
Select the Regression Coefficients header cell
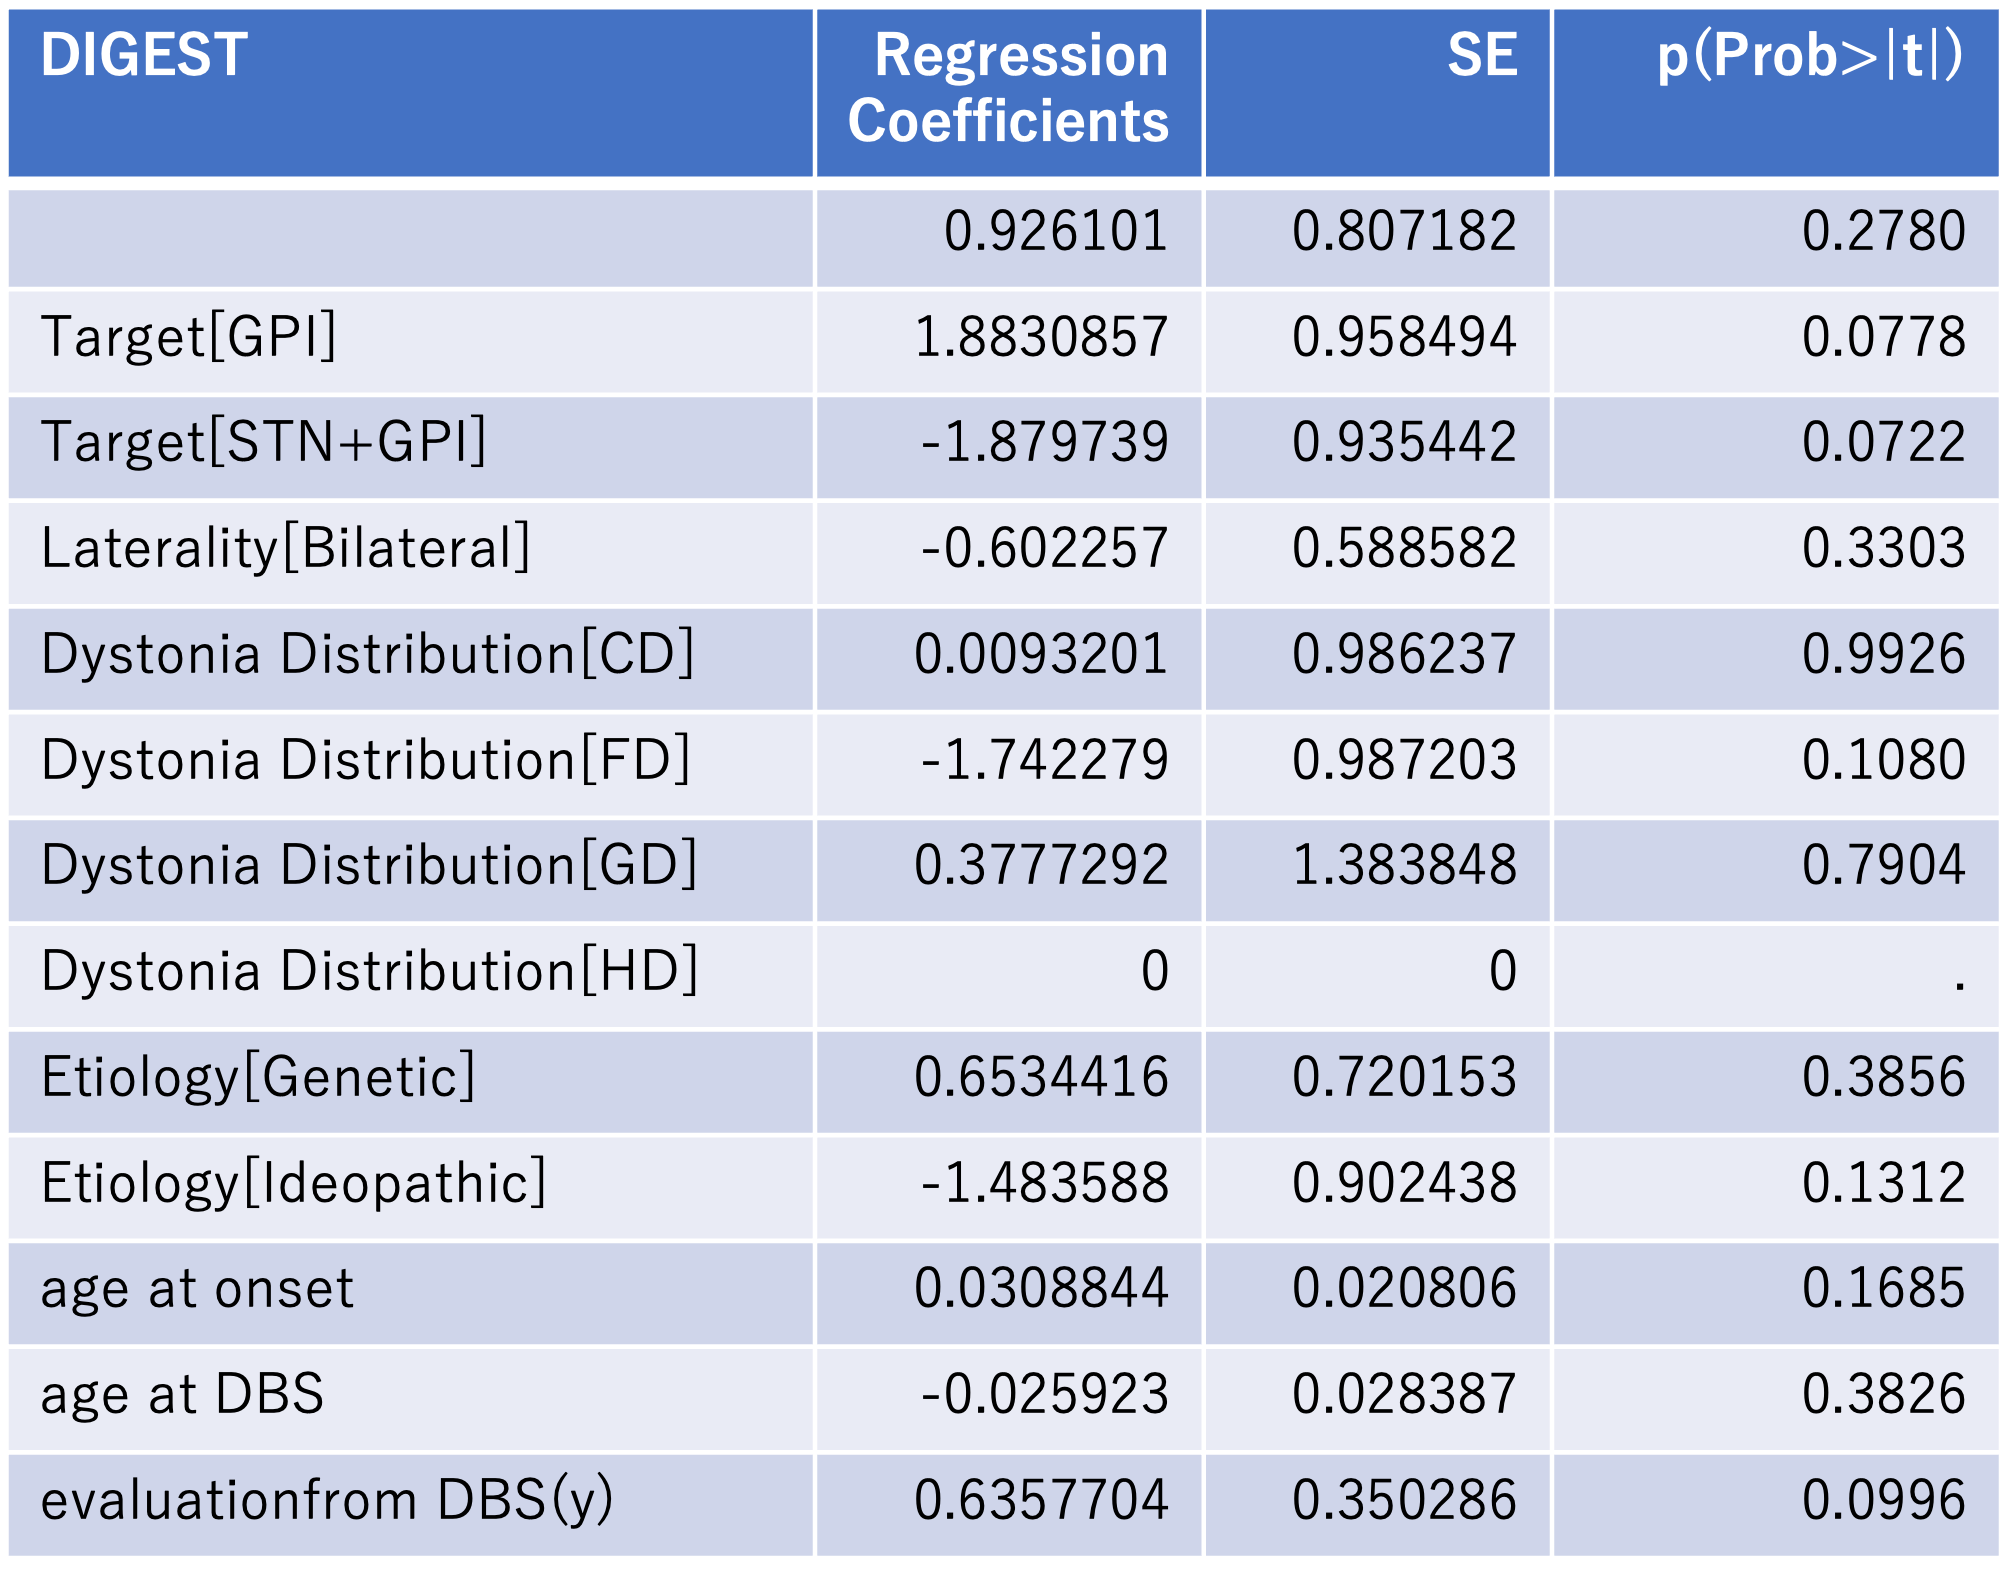1010,88
